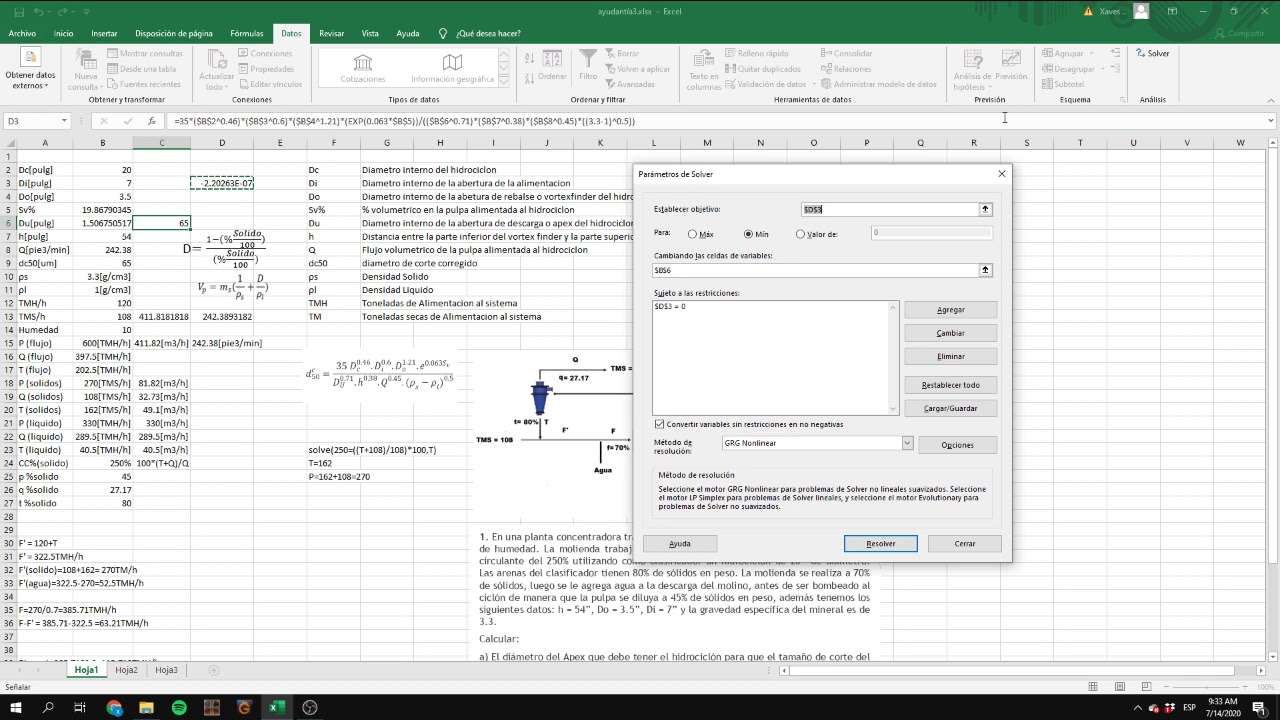Click the Ordenar sort icon

tap(552, 59)
